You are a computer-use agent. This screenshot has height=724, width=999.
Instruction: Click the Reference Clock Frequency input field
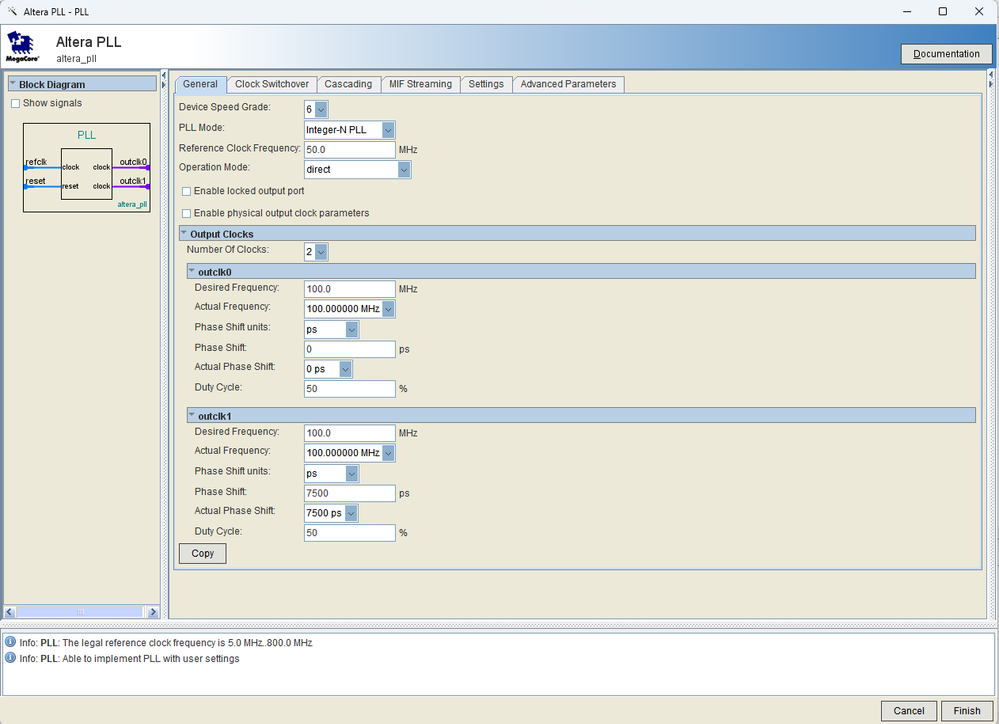349,150
